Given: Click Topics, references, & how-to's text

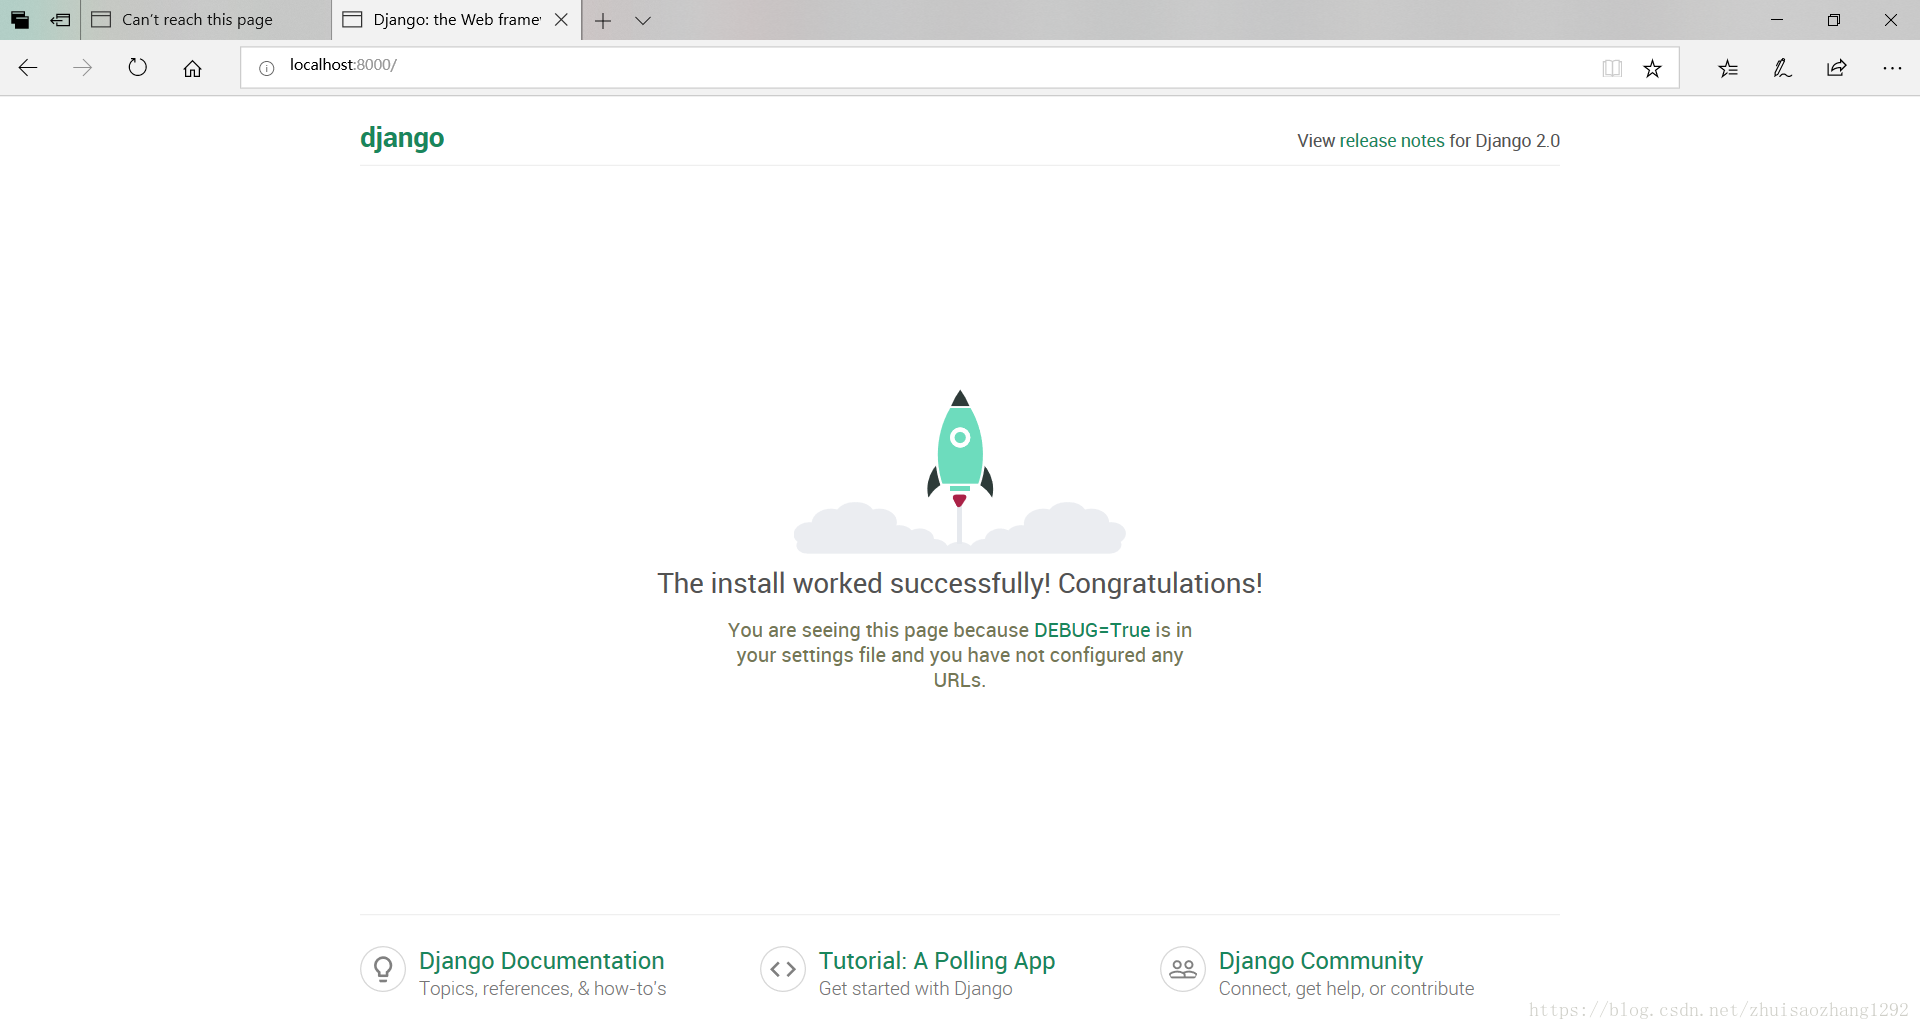Looking at the screenshot, I should click(x=542, y=988).
